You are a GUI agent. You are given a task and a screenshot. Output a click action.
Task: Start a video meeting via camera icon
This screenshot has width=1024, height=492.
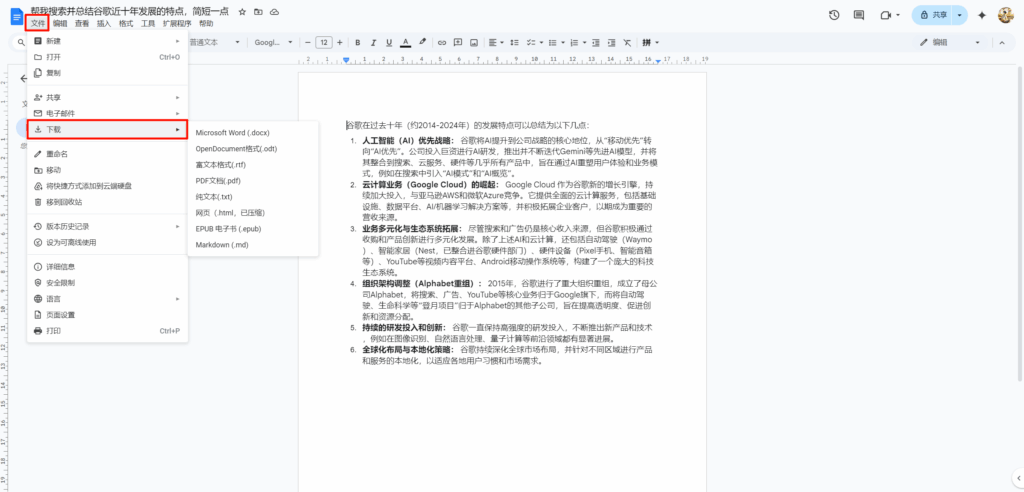pyautogui.click(x=886, y=15)
